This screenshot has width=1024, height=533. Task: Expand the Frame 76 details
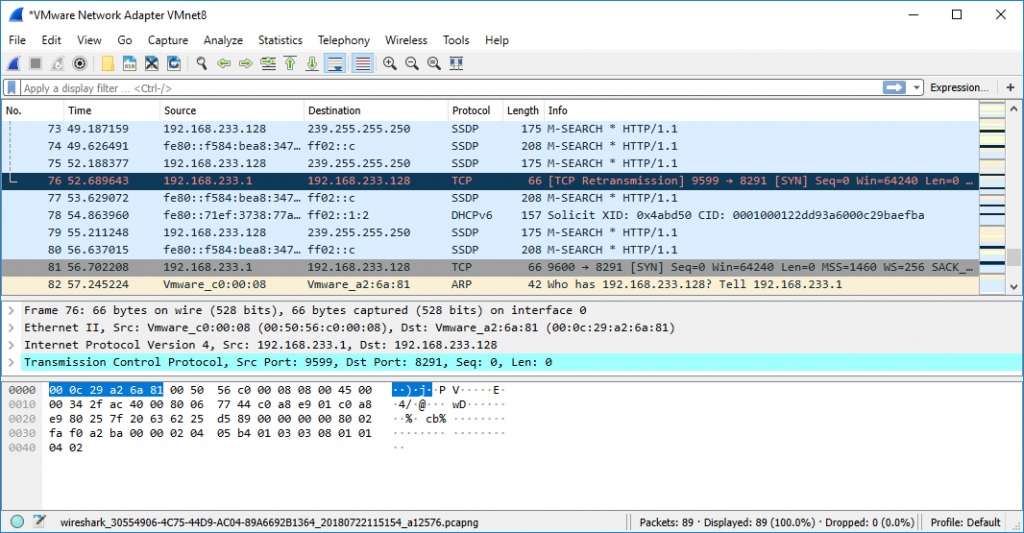[11, 310]
